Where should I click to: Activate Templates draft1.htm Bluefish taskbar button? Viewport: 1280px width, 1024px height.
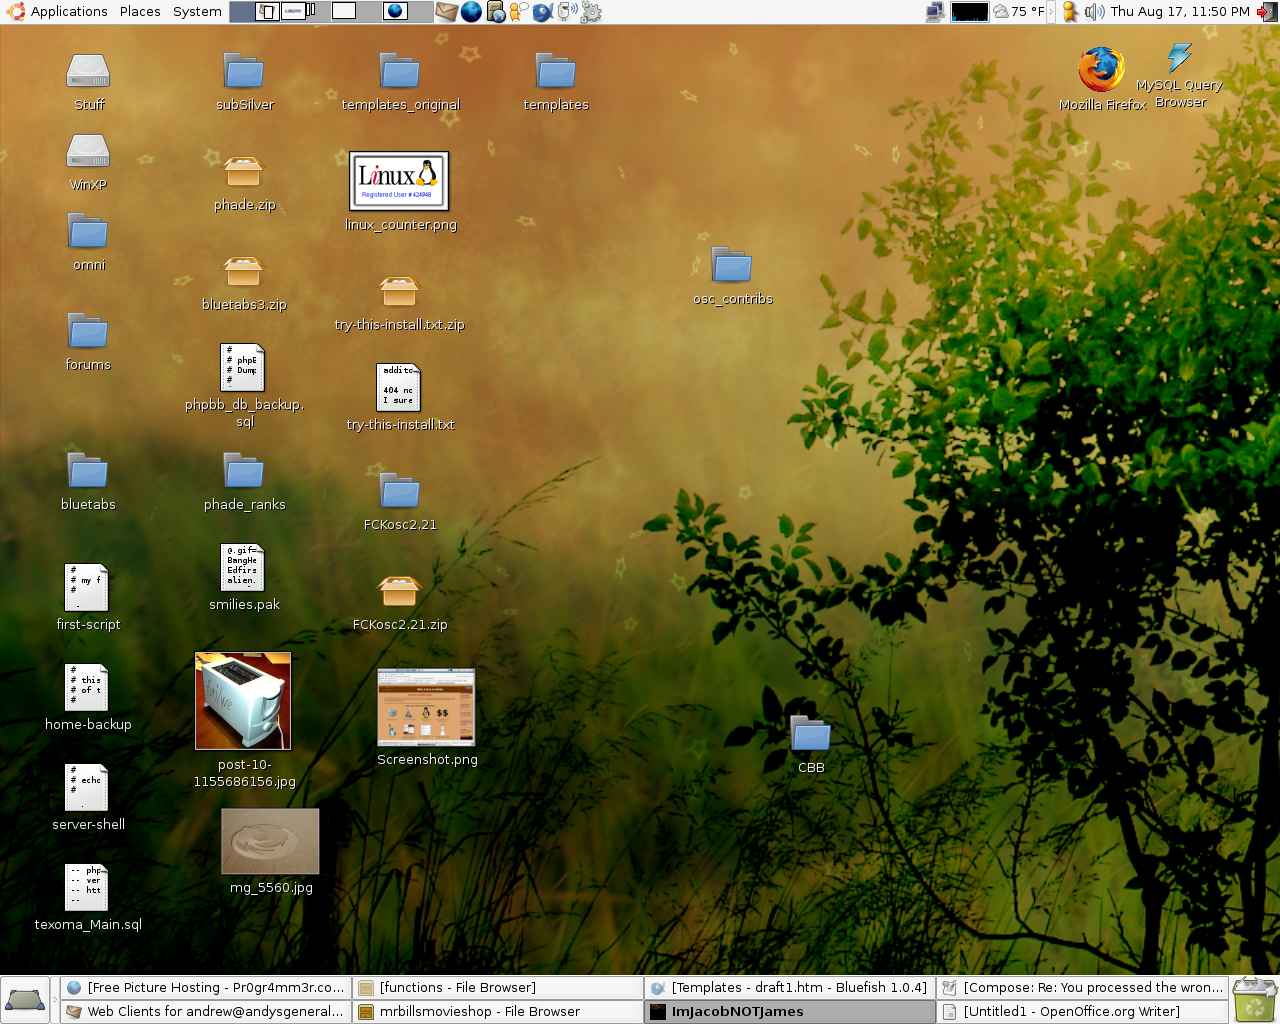tap(790, 988)
